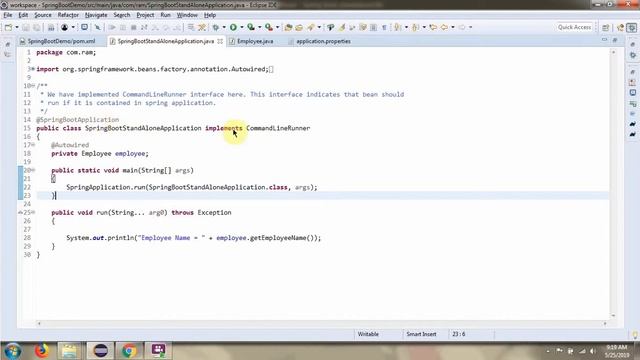
Task: Click the Next Annotation icon
Action: [x=398, y=27]
